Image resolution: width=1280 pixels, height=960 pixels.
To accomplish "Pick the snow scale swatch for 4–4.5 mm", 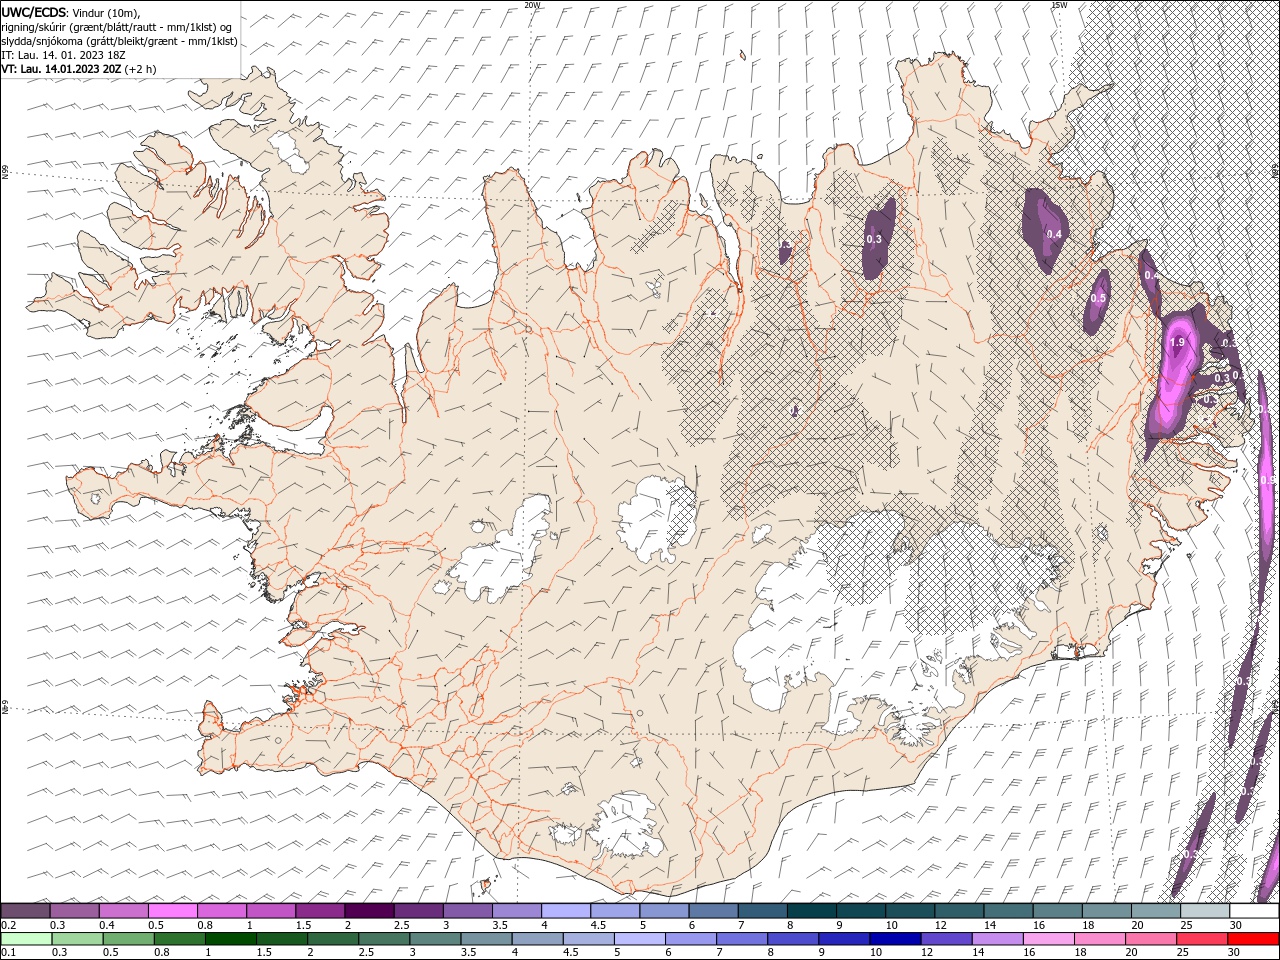I will (566, 911).
